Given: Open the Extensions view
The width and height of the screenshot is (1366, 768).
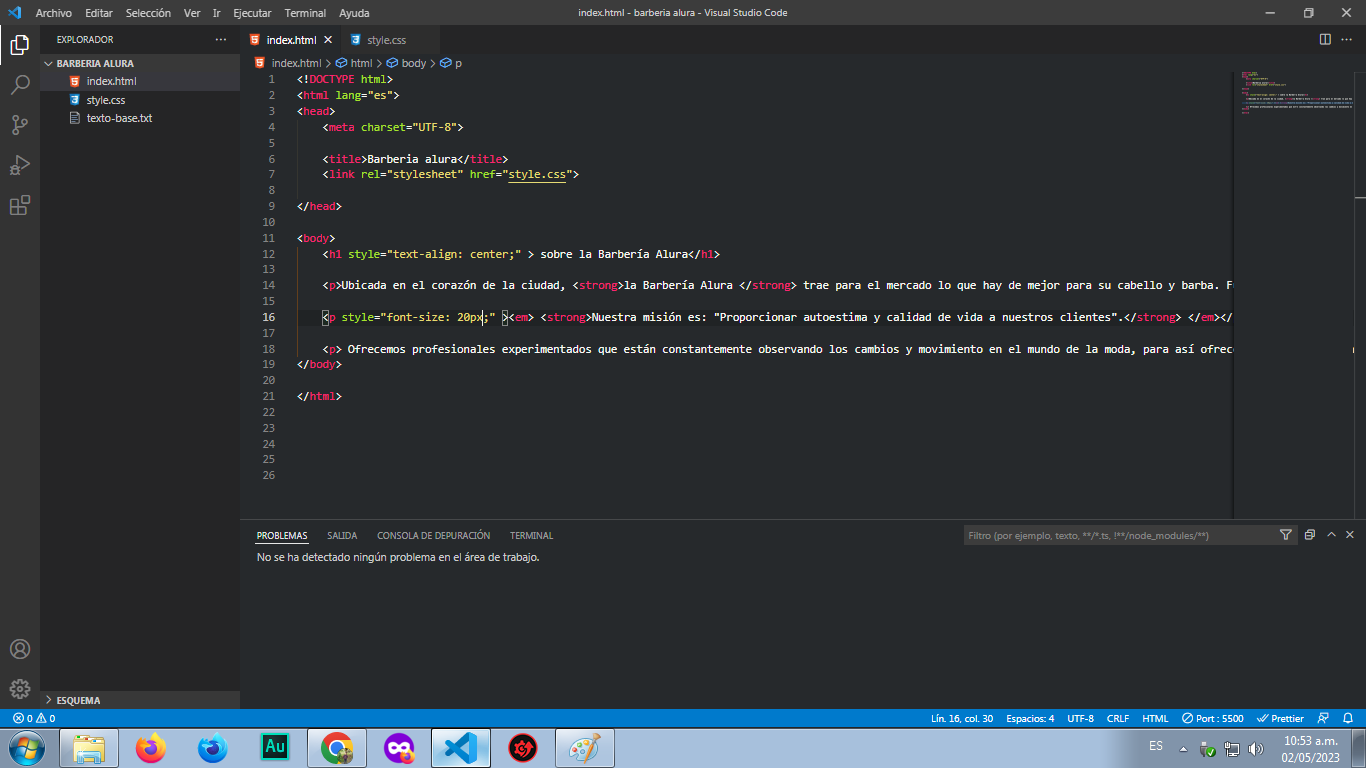Looking at the screenshot, I should pyautogui.click(x=19, y=205).
